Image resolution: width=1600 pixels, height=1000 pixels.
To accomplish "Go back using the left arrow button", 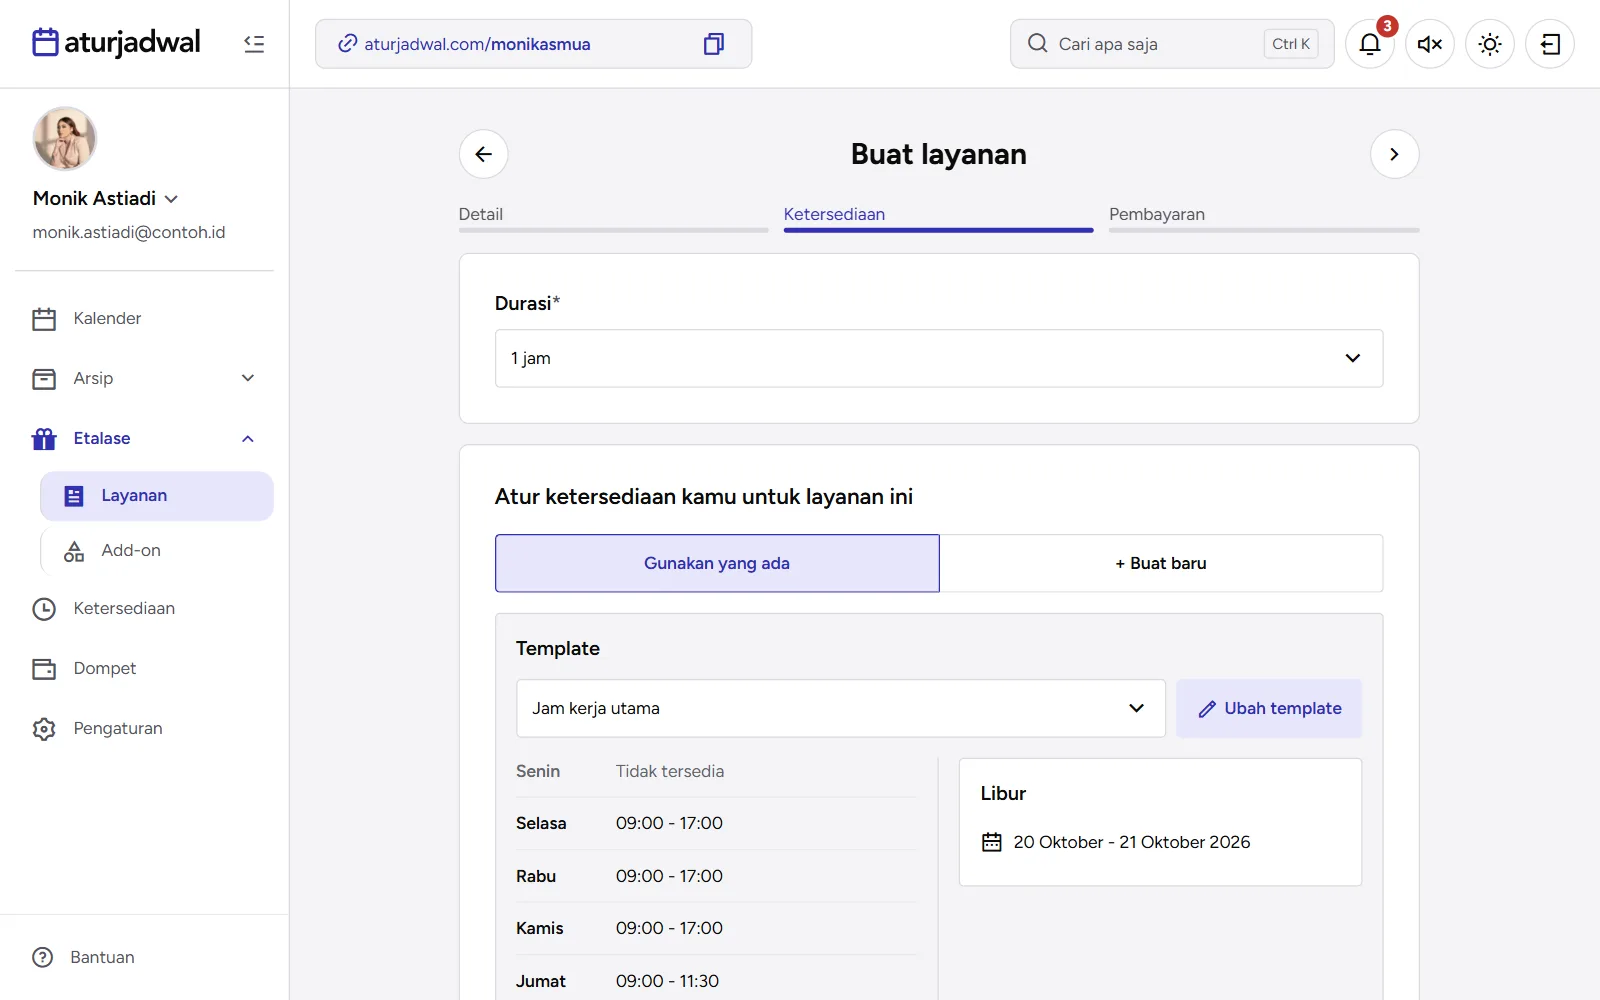I will tap(484, 154).
